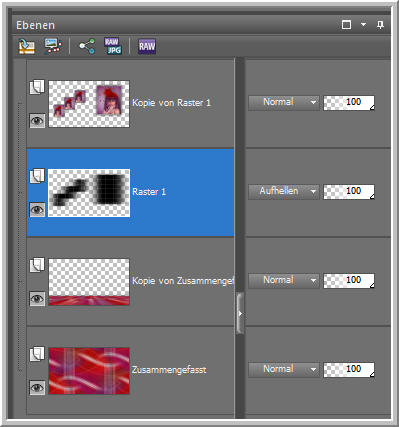Click layer-type icon of Zusammengefasst layer
399x427 pixels.
click(37, 354)
